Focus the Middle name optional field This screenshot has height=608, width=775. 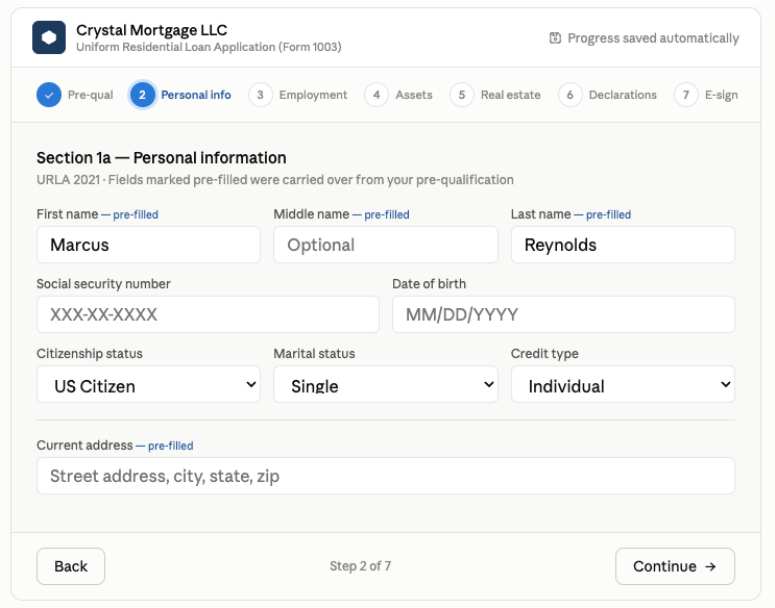(386, 245)
